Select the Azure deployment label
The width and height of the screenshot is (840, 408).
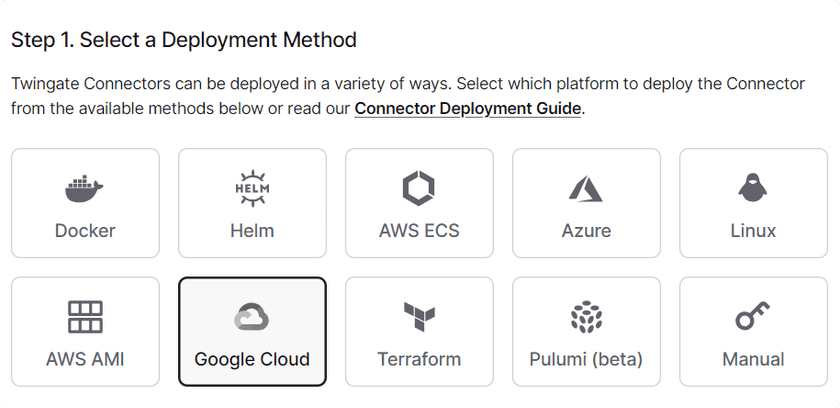click(586, 231)
